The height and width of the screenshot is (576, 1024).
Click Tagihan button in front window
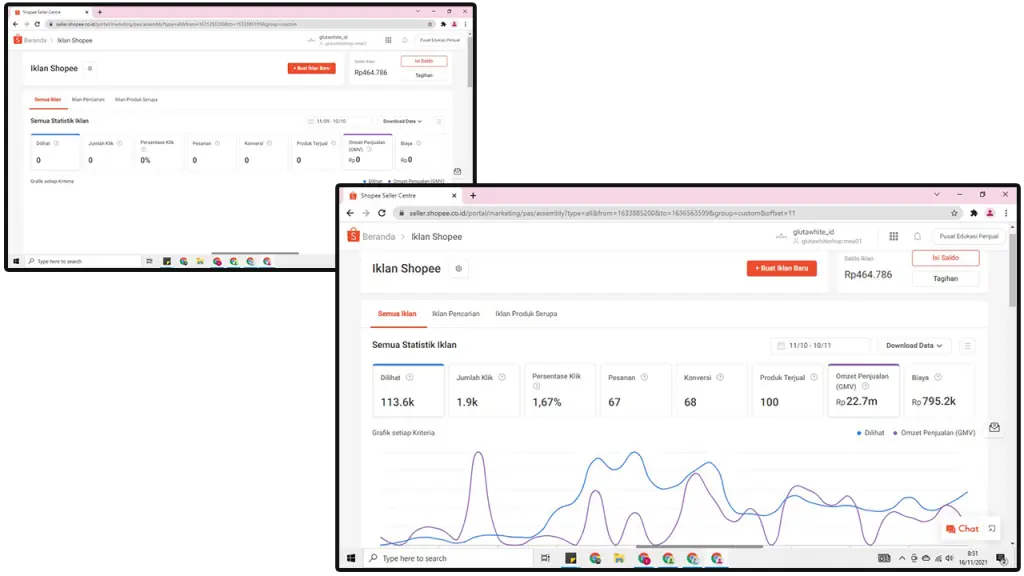[946, 279]
